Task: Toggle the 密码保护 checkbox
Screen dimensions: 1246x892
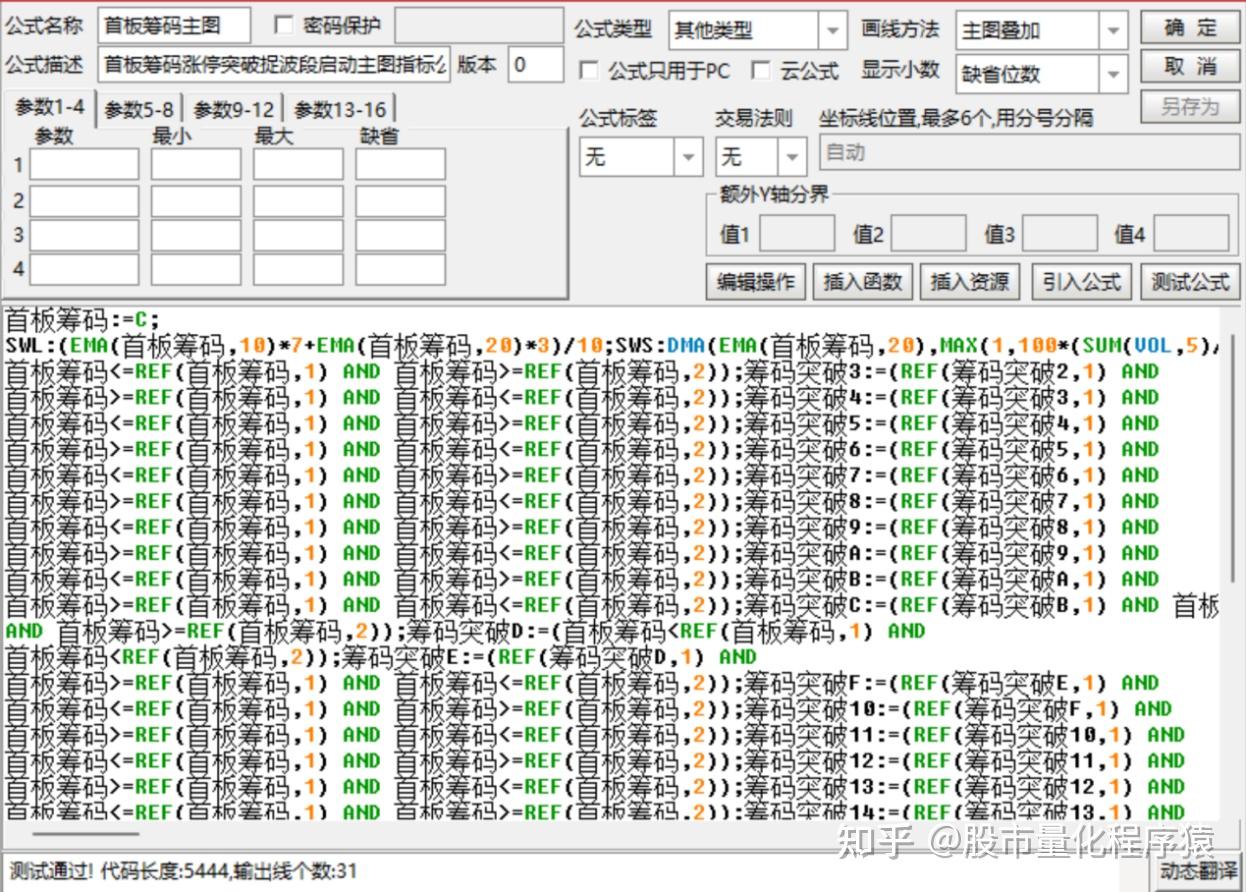Action: (284, 26)
